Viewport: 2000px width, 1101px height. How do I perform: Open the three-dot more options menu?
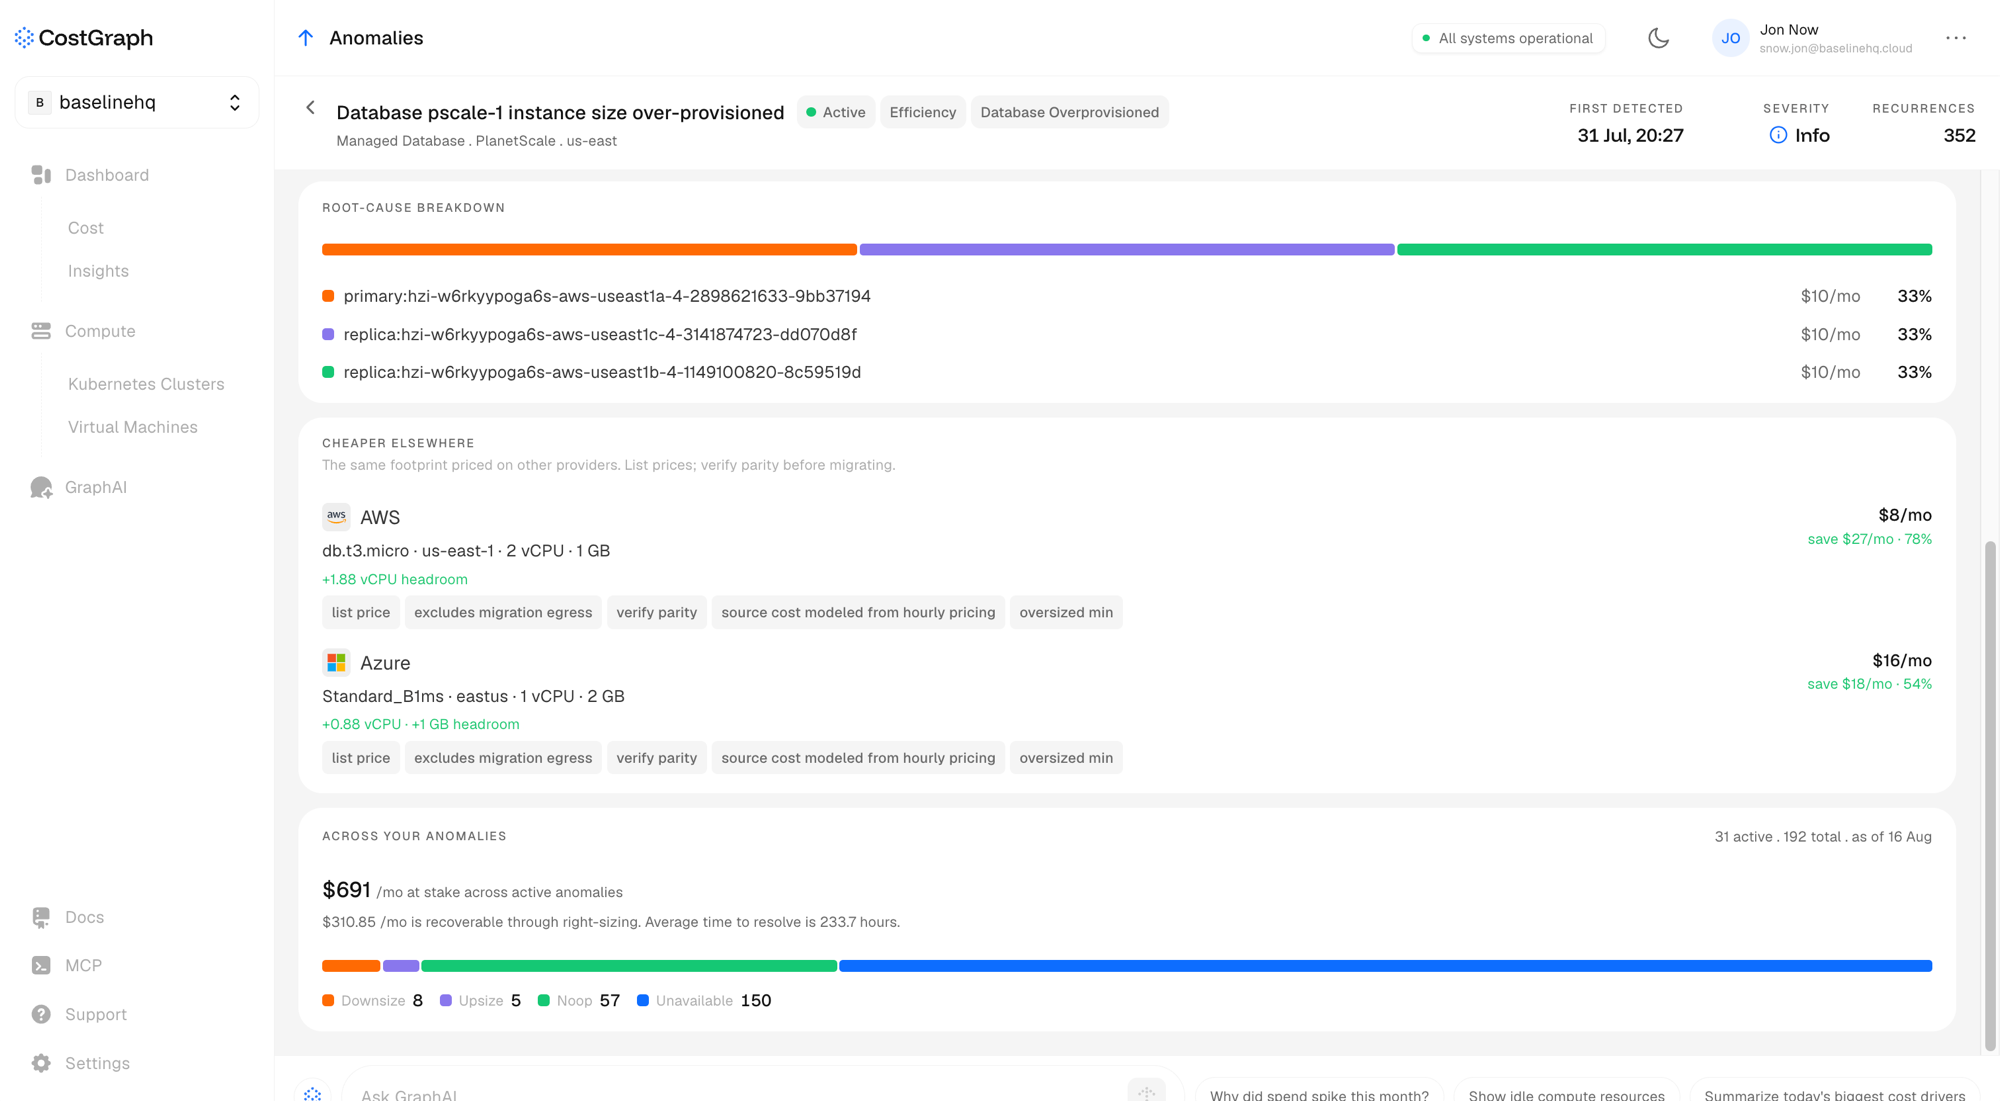(1956, 38)
